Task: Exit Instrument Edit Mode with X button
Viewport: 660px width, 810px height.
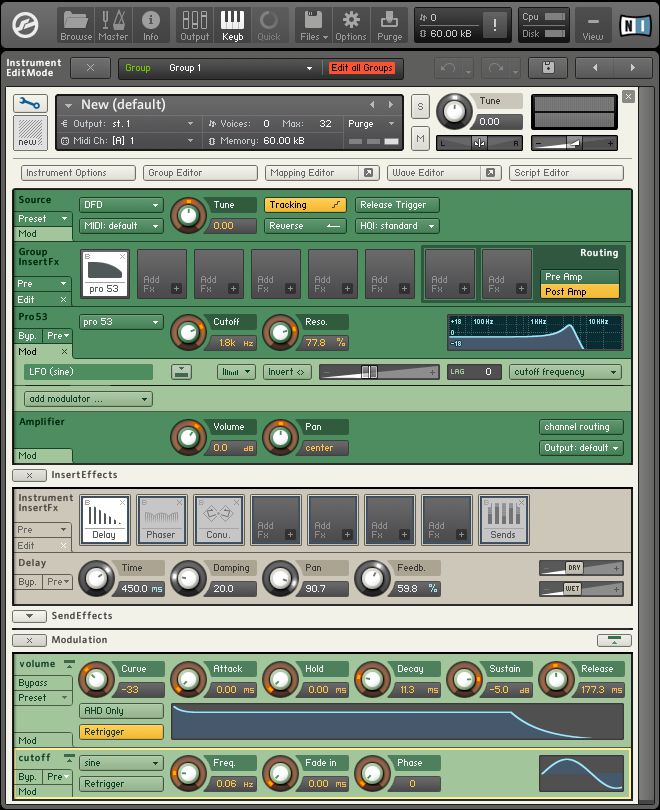Action: tap(90, 68)
